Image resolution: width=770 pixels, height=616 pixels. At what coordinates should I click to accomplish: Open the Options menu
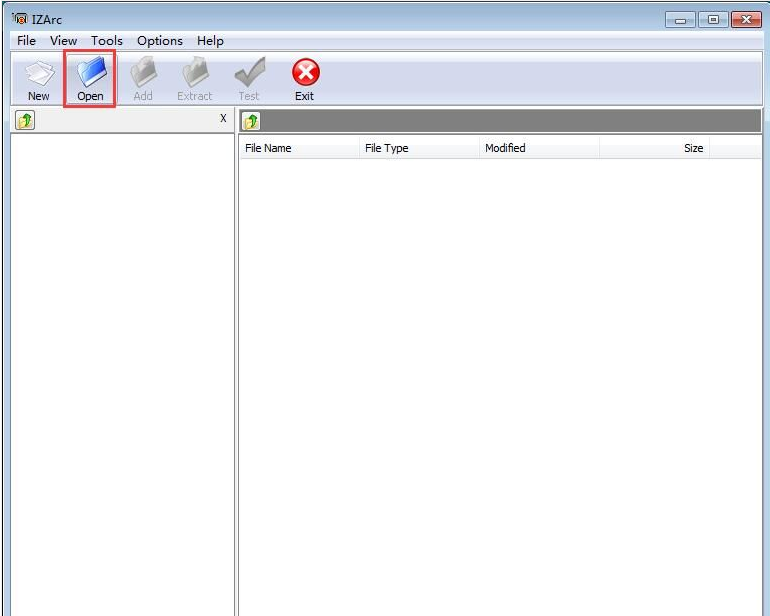[x=160, y=41]
